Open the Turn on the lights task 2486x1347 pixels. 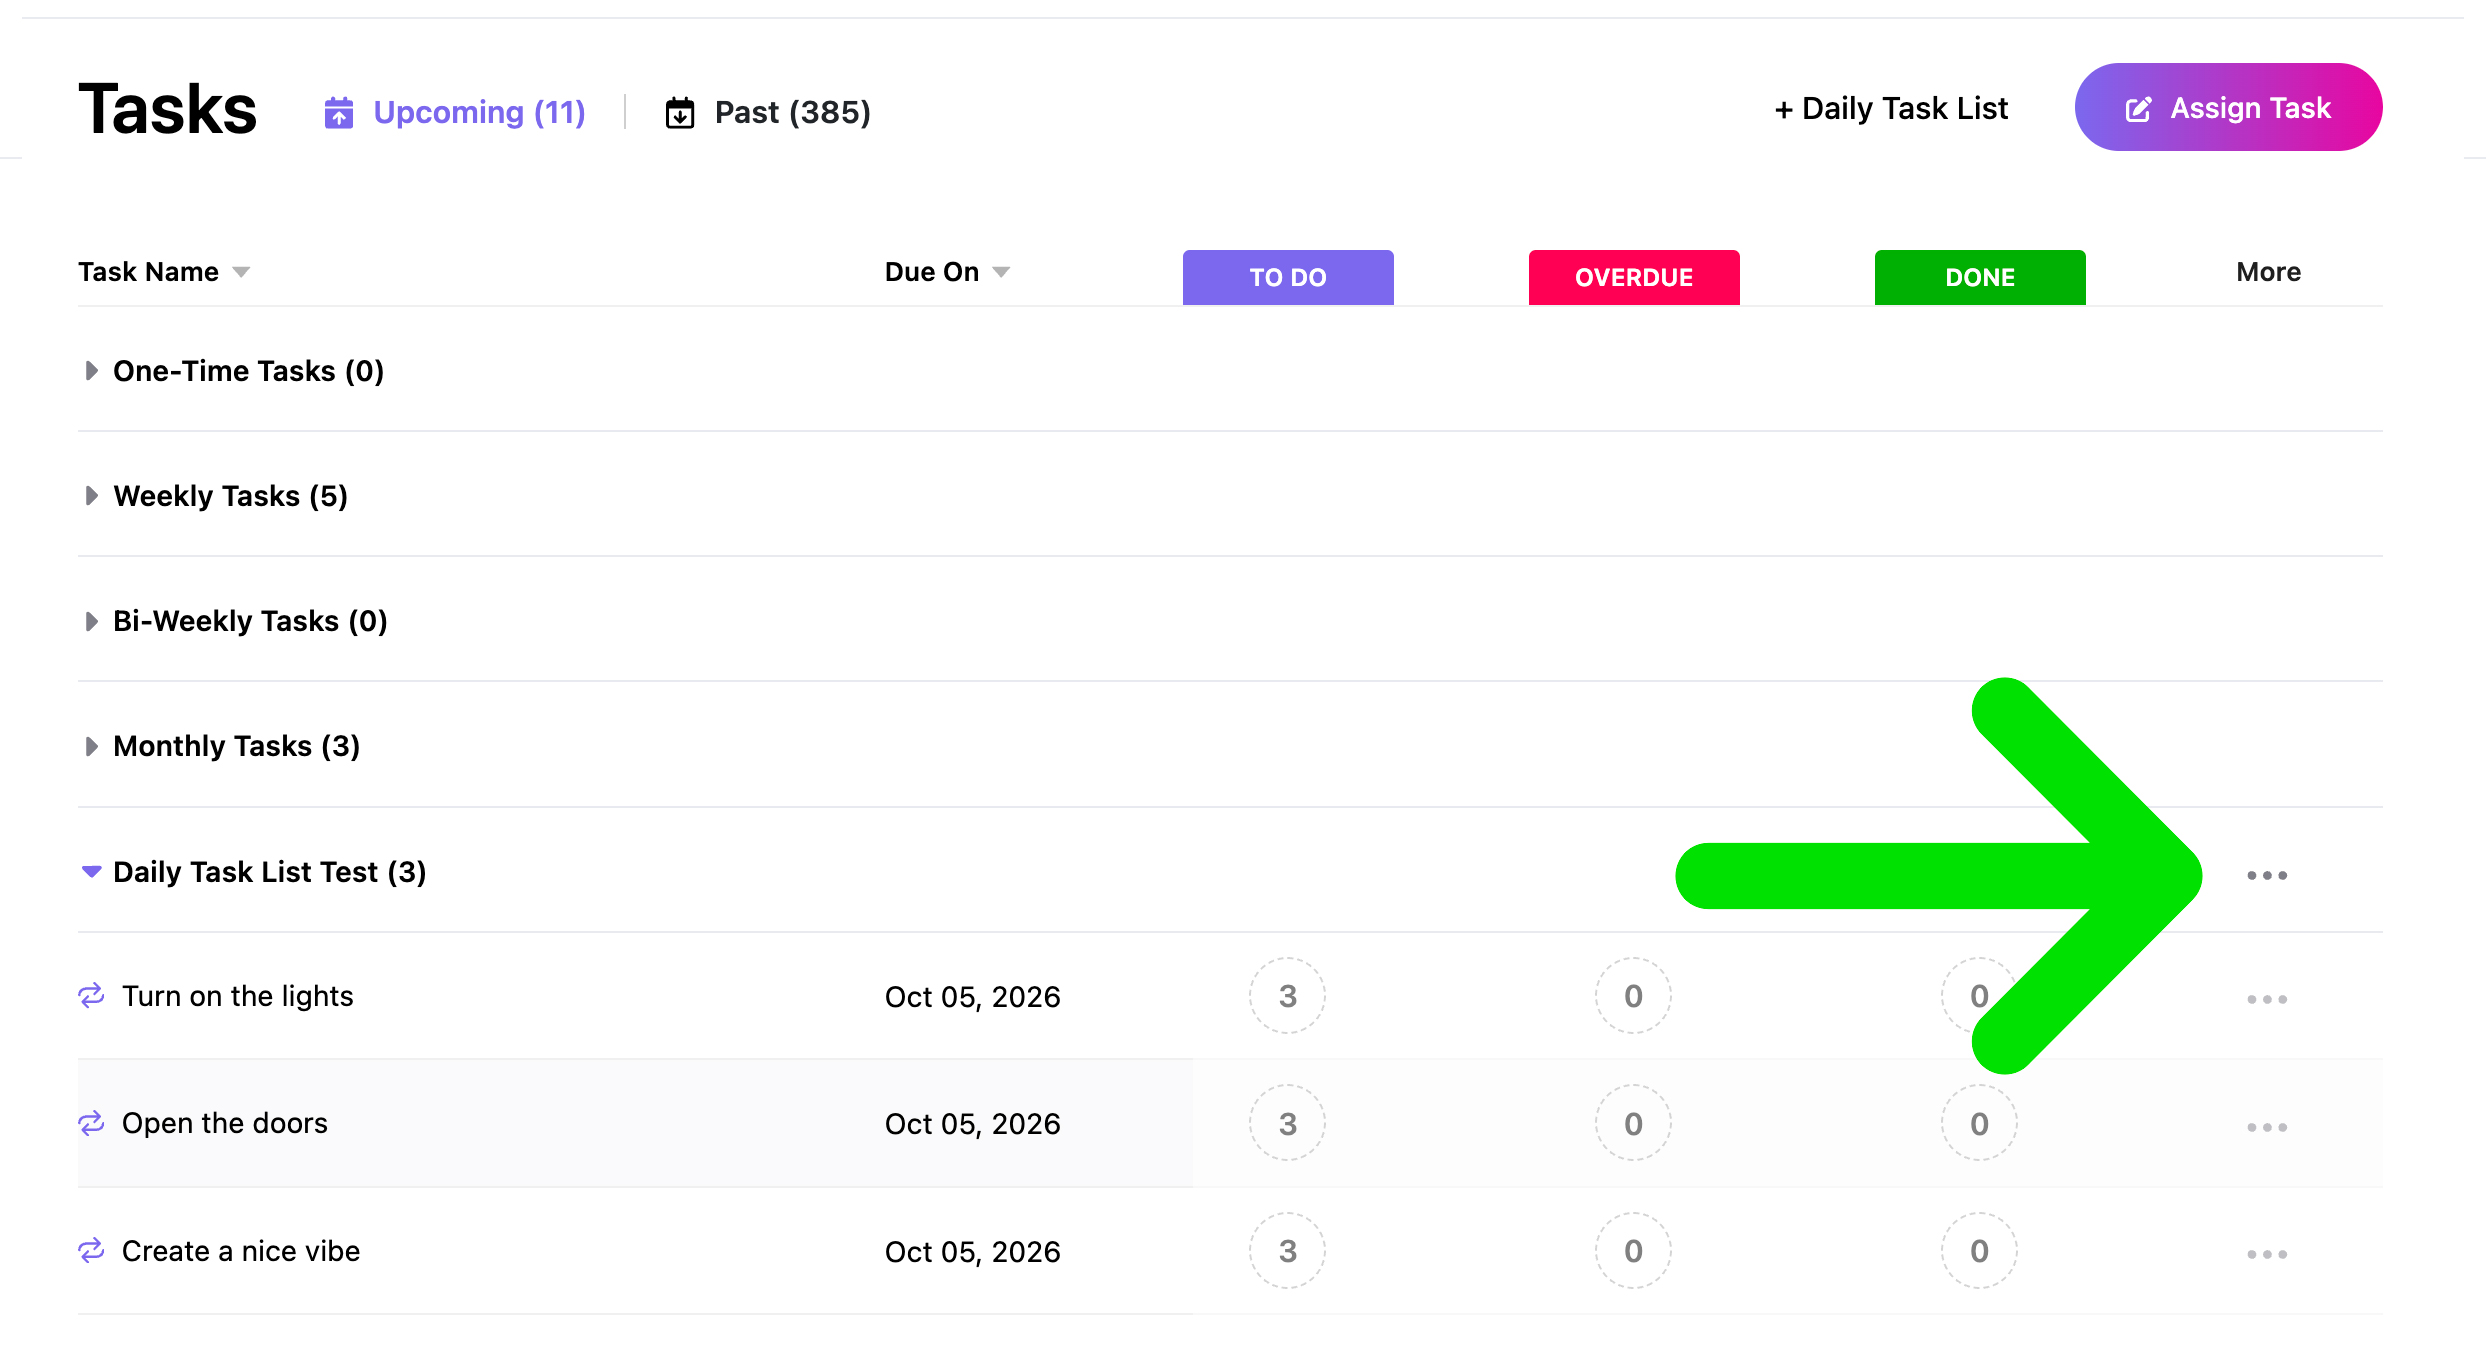point(238,996)
